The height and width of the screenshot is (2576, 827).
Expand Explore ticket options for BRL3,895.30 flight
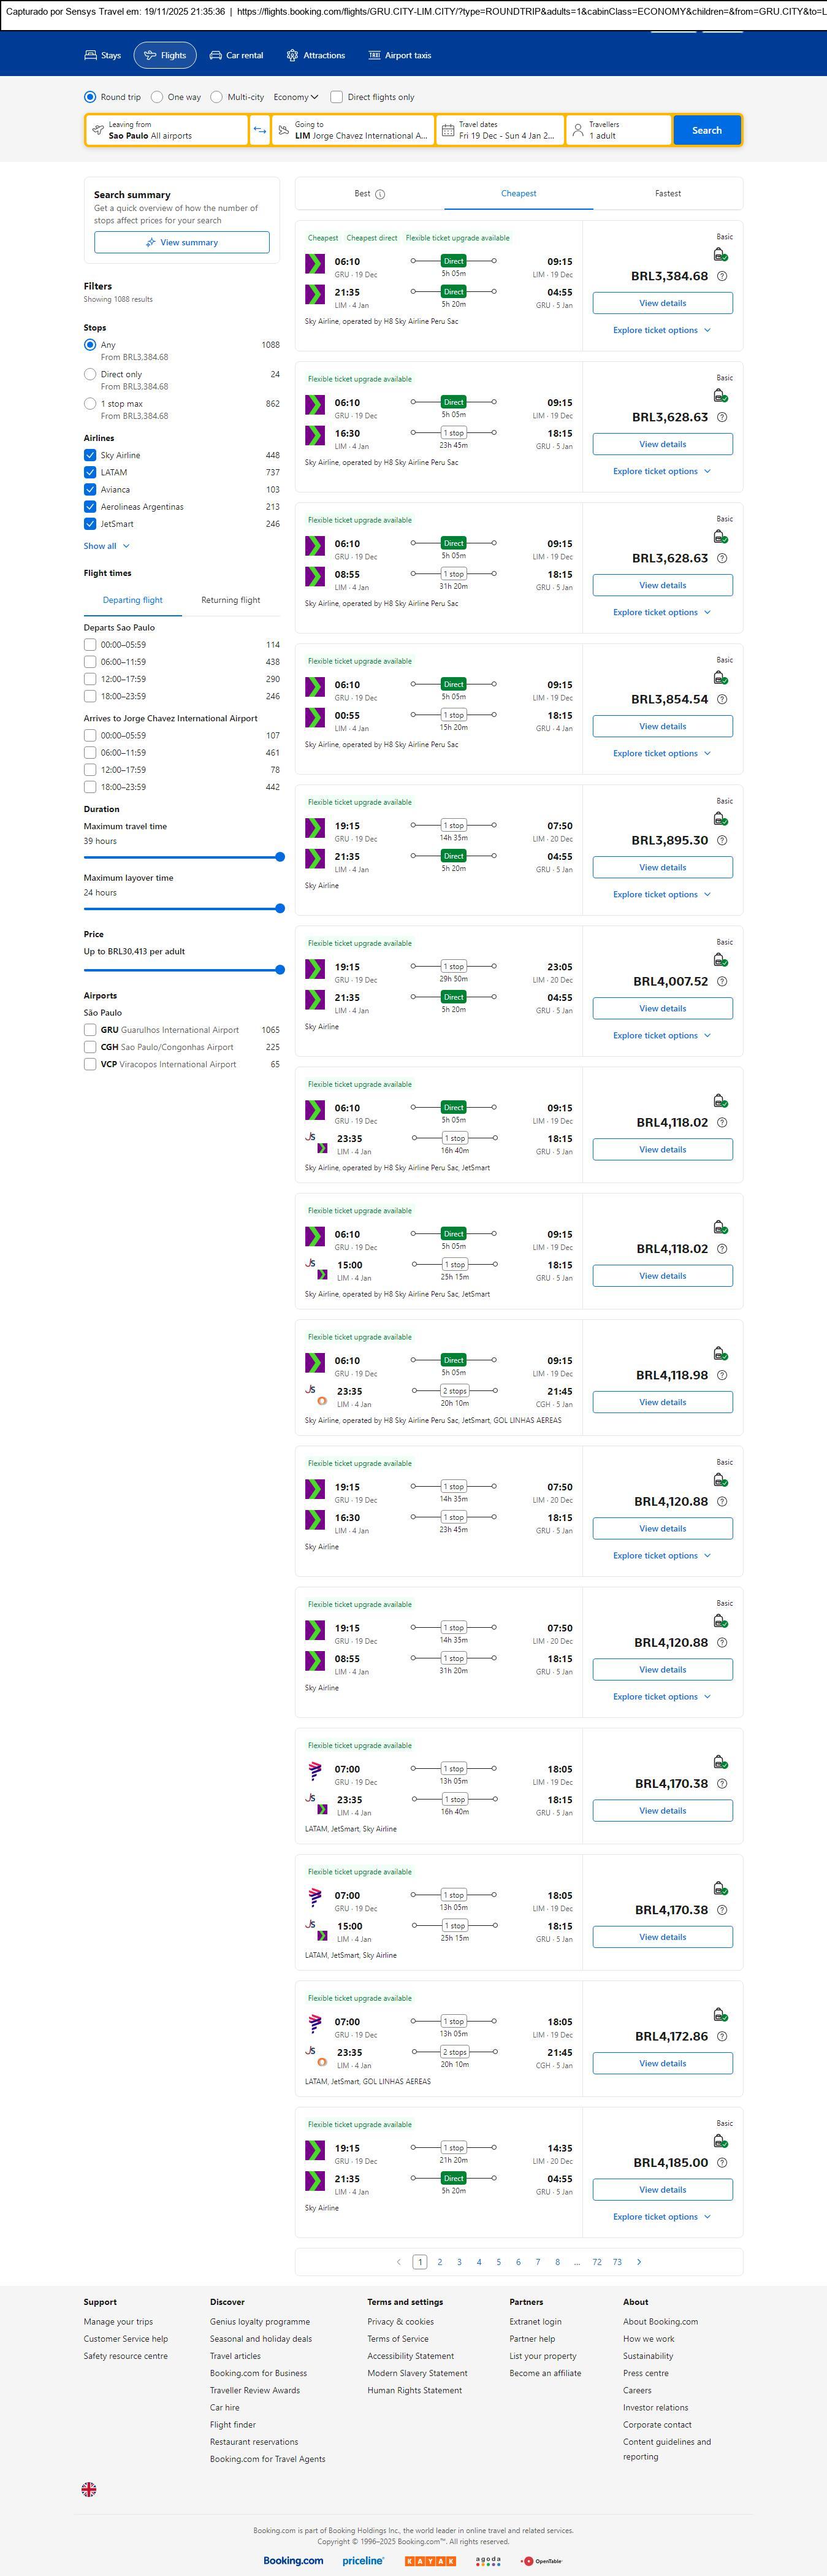pyautogui.click(x=661, y=894)
